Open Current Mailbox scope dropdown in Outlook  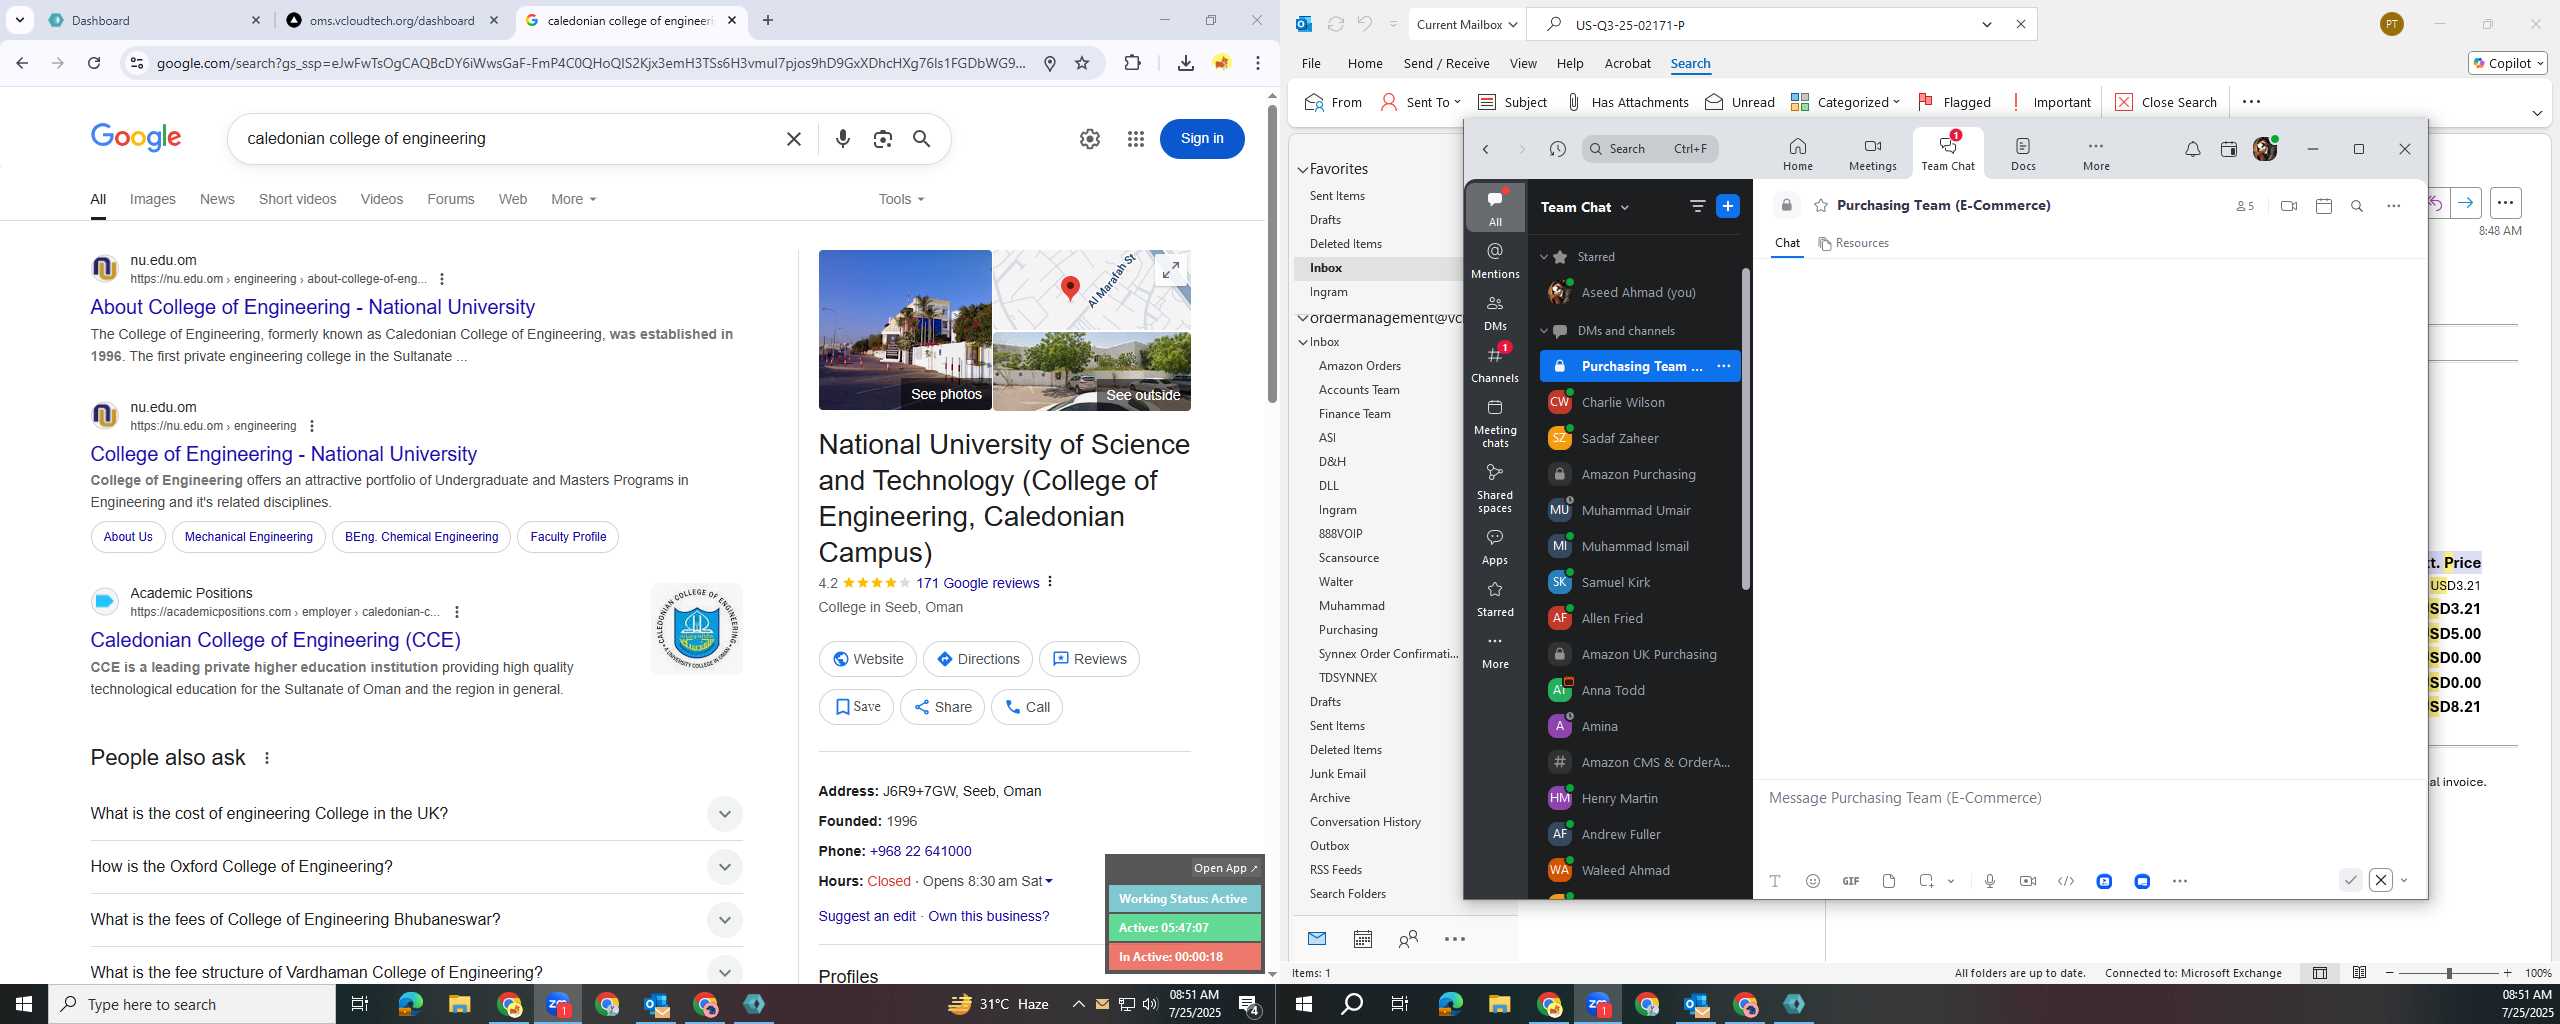click(1467, 24)
